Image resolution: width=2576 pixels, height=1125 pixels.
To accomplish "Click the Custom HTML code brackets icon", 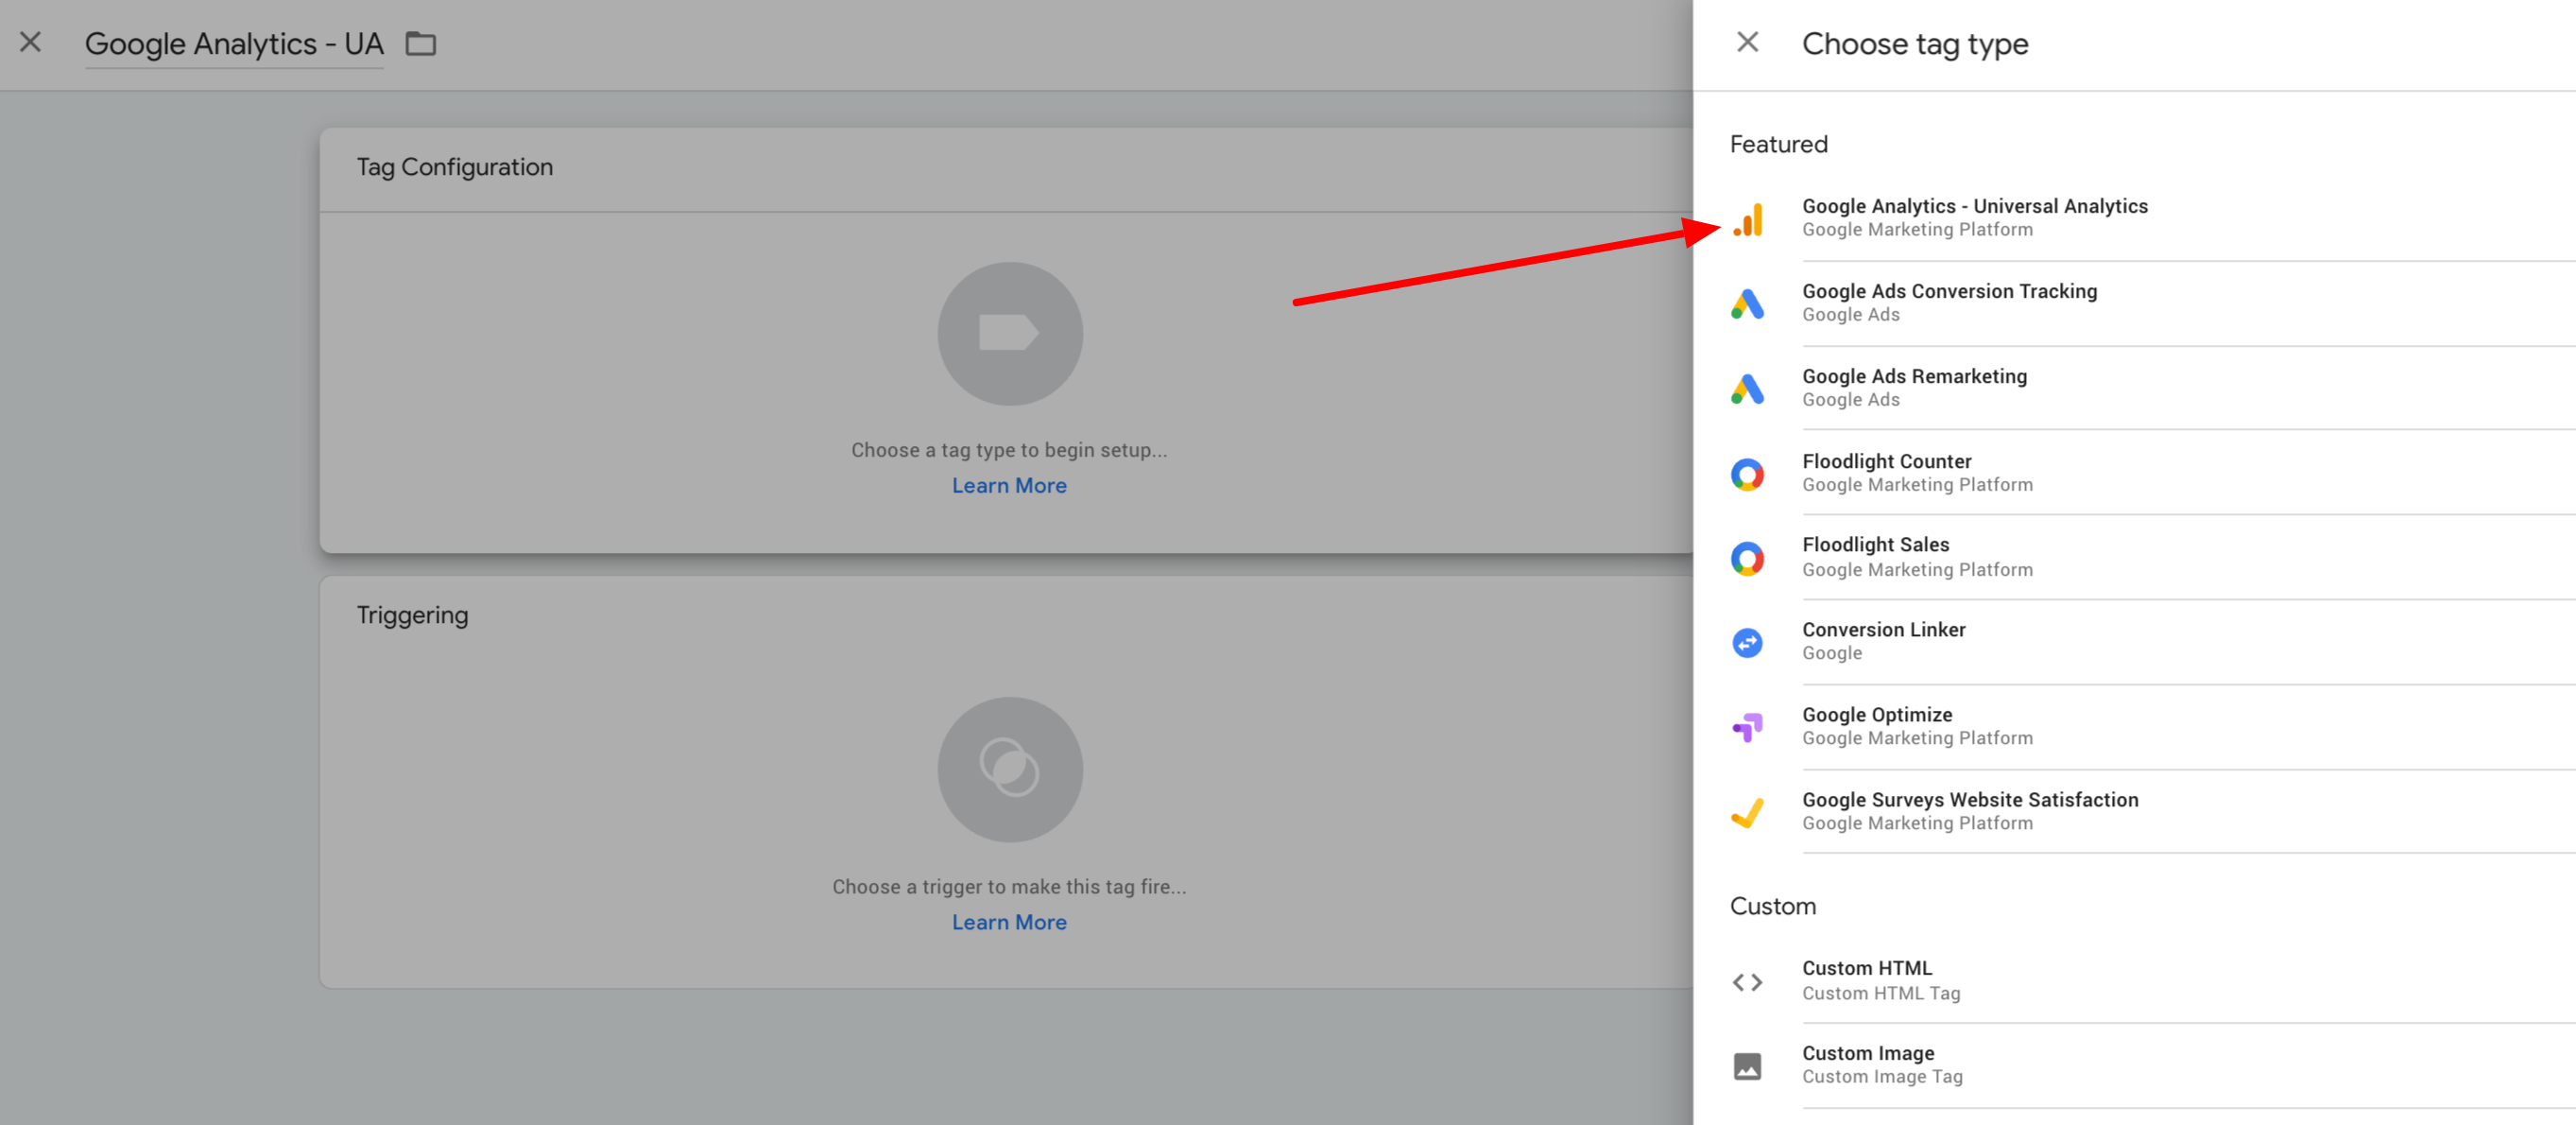I will pos(1747,982).
